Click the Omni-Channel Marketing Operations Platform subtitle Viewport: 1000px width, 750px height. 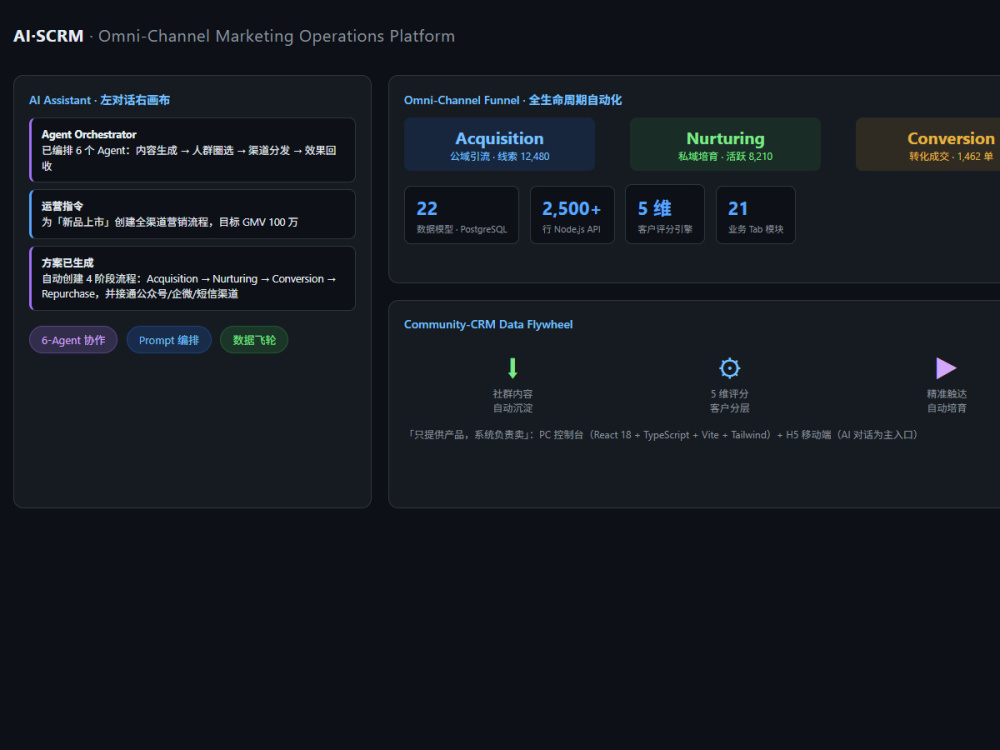(x=276, y=36)
